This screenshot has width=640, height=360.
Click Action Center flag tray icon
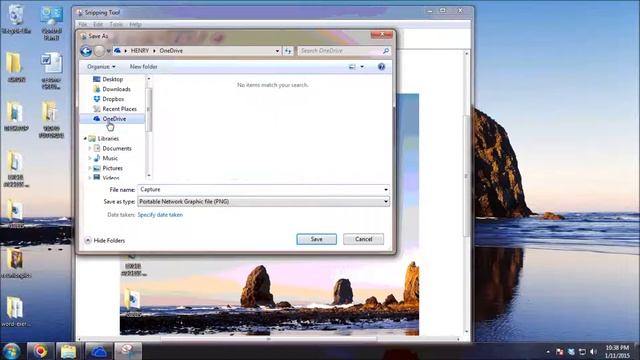click(560, 351)
